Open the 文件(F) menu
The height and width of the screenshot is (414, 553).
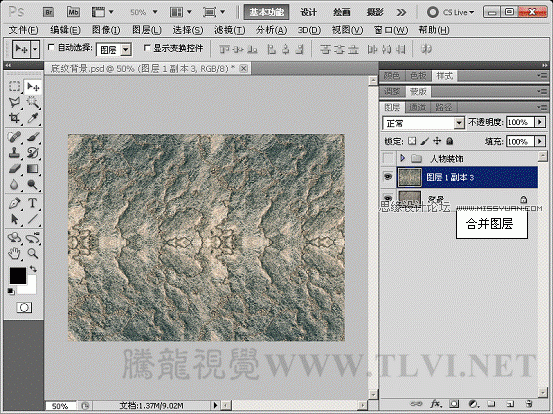[x=23, y=30]
